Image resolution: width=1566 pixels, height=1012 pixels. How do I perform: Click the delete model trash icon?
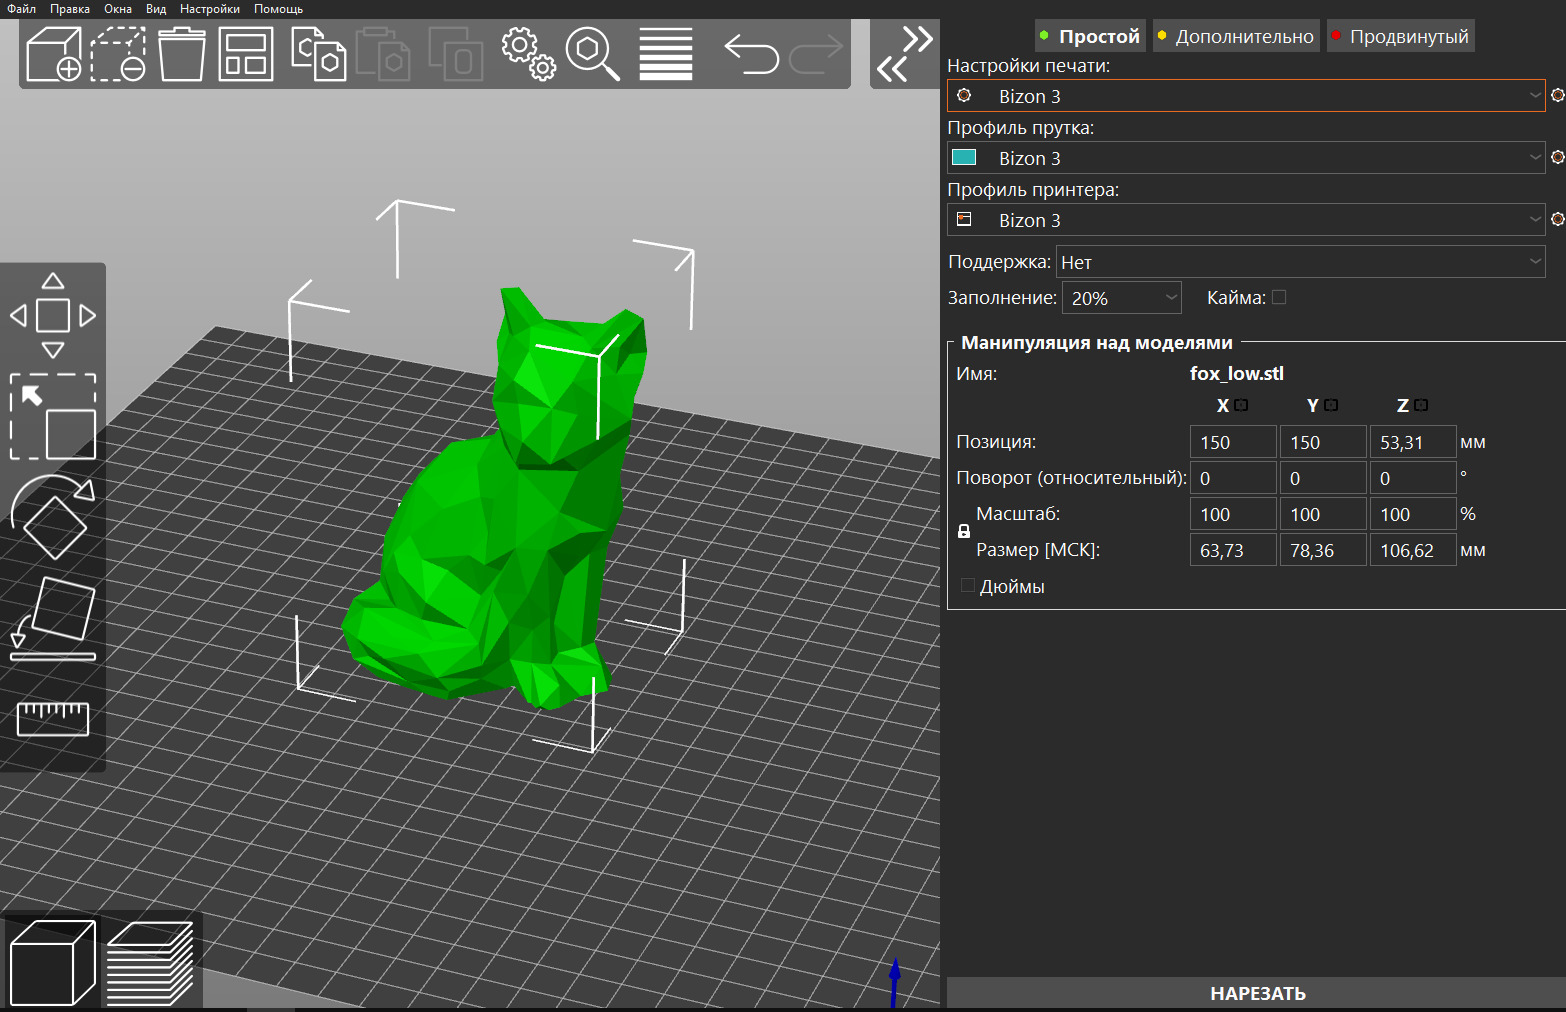(181, 54)
